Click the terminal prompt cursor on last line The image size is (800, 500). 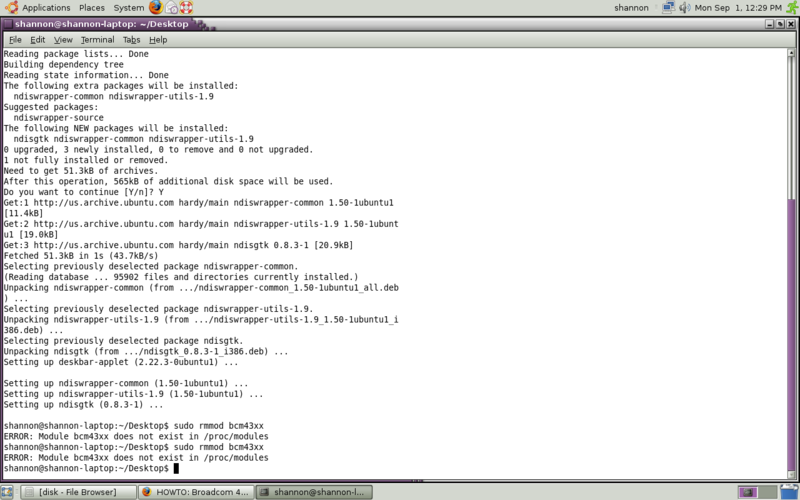click(176, 468)
